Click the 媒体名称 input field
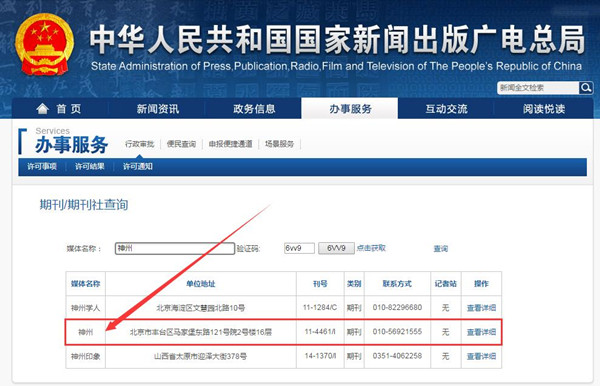This screenshot has width=600, height=386. (x=175, y=248)
